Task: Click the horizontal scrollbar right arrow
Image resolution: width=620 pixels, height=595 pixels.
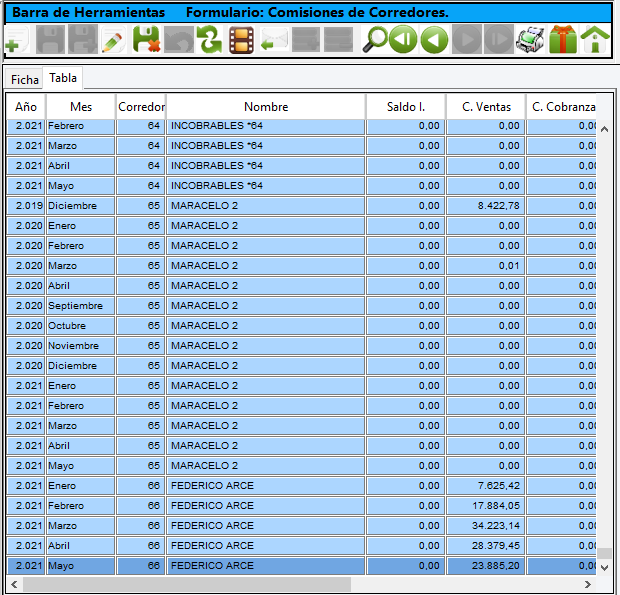Action: point(588,584)
